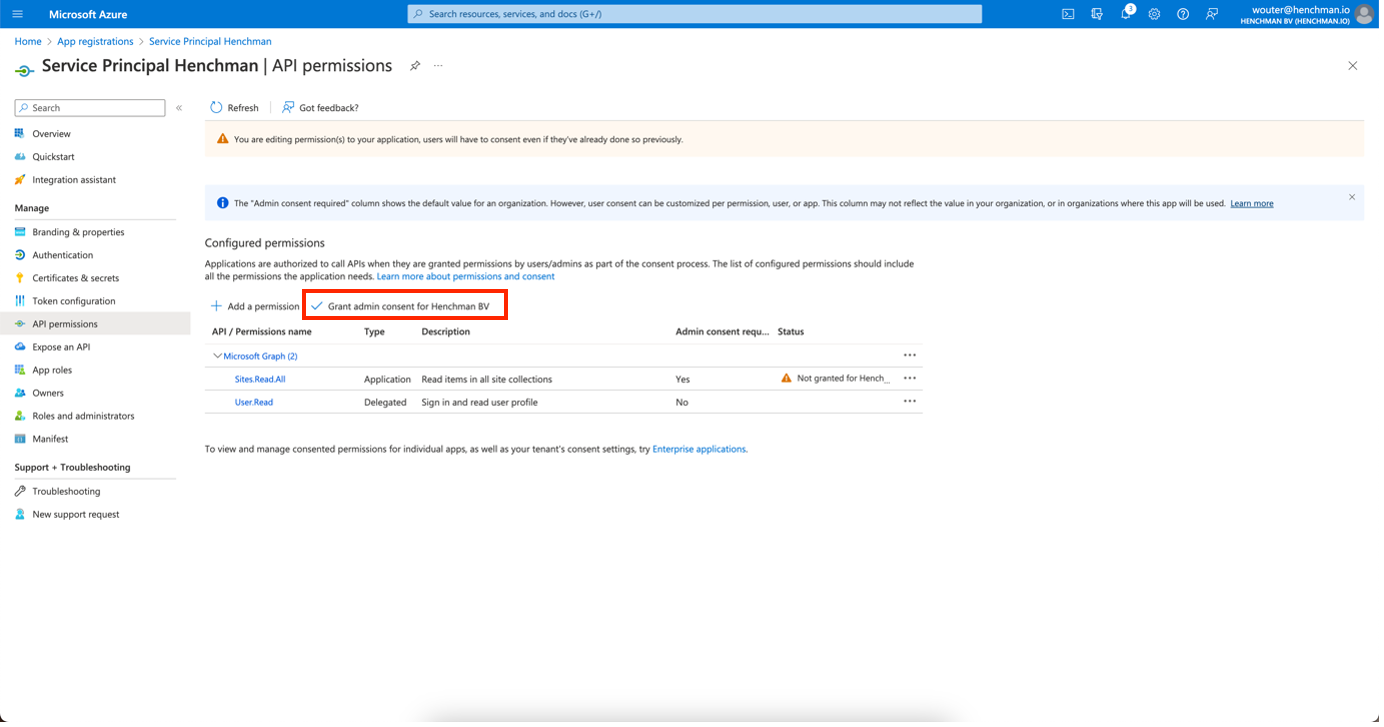Dismiss the blue info banner
Screen dimensions: 1384x727
click(x=1351, y=197)
